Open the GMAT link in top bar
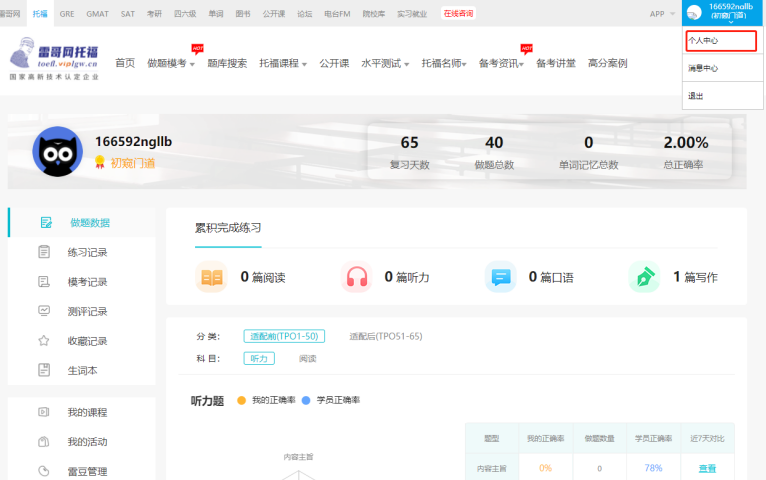 tap(97, 14)
